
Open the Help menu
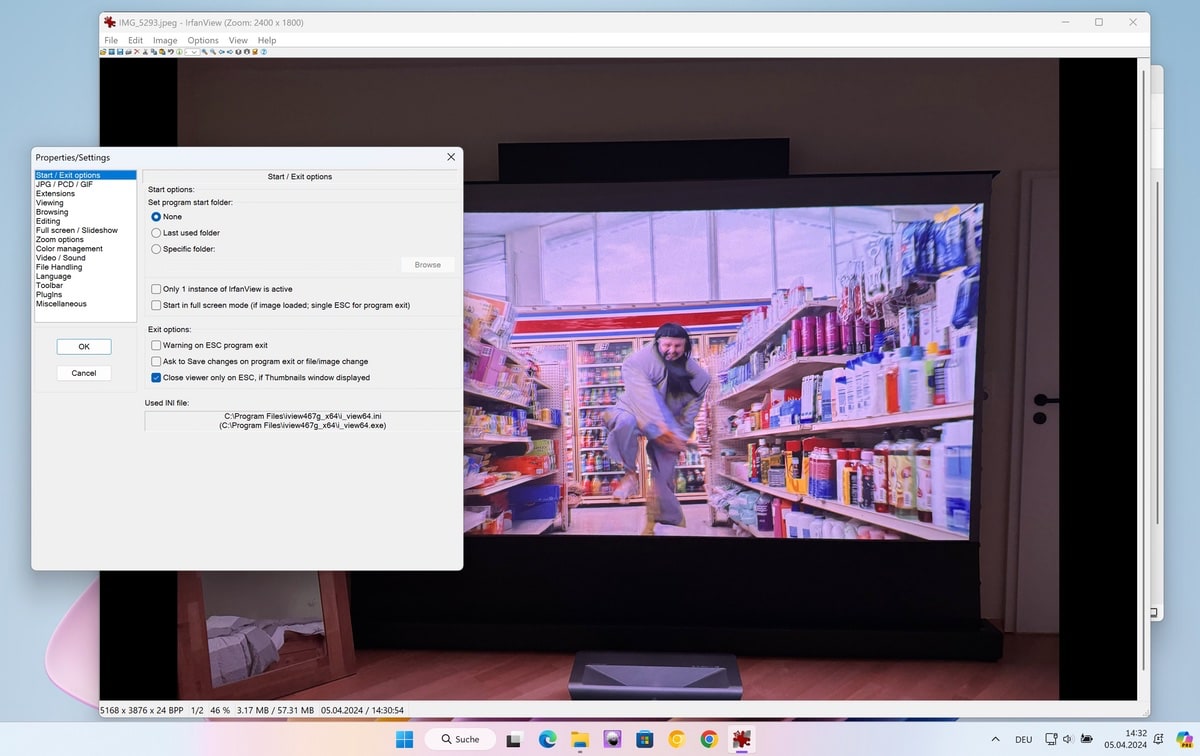click(x=267, y=41)
